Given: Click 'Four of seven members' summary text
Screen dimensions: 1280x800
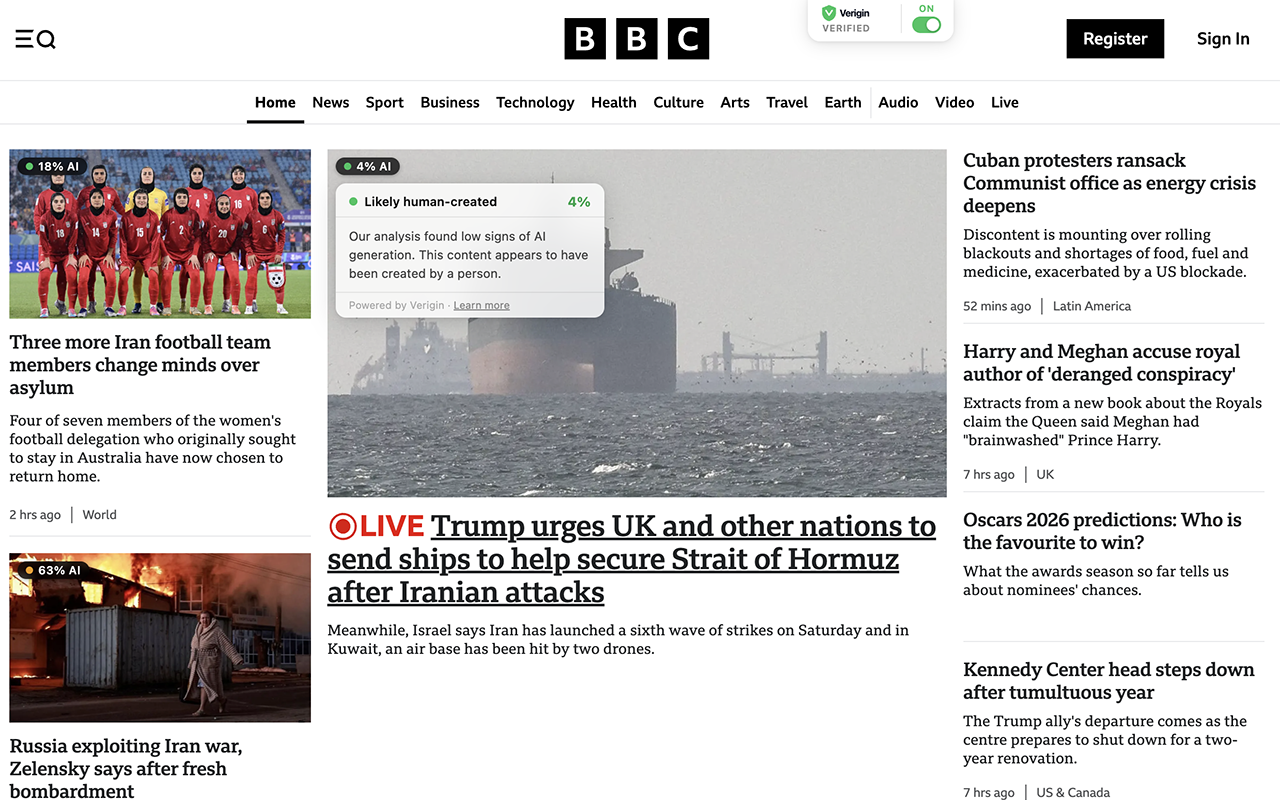Looking at the screenshot, I should tap(153, 448).
